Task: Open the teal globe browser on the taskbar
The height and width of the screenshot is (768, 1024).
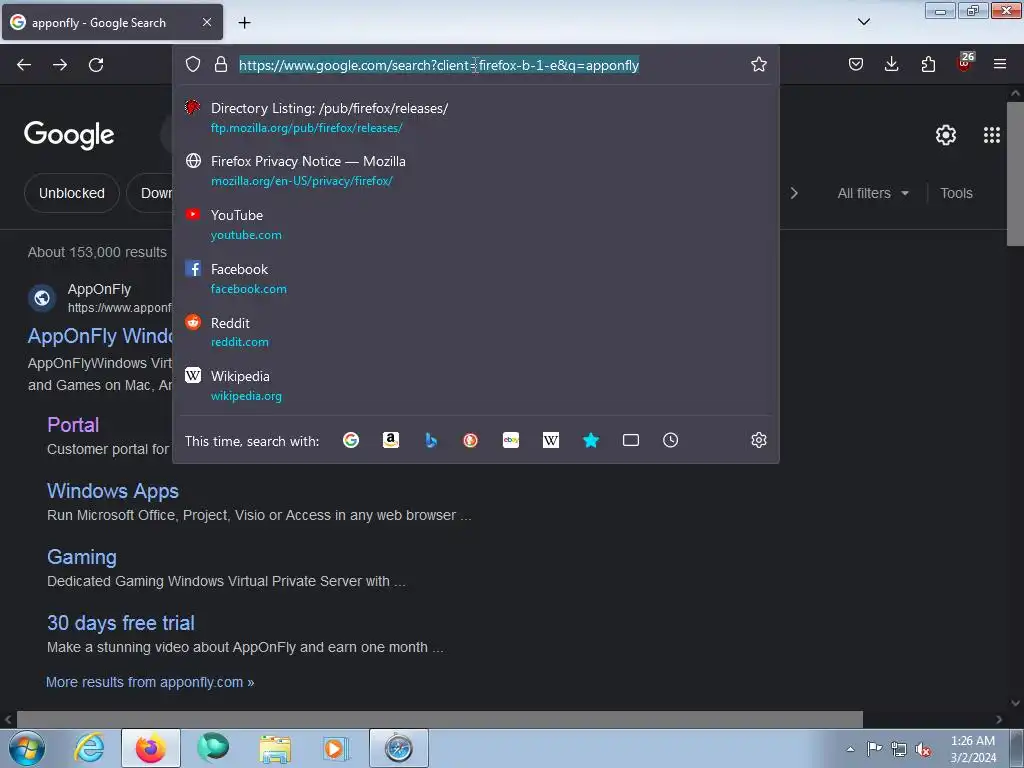Action: click(213, 748)
